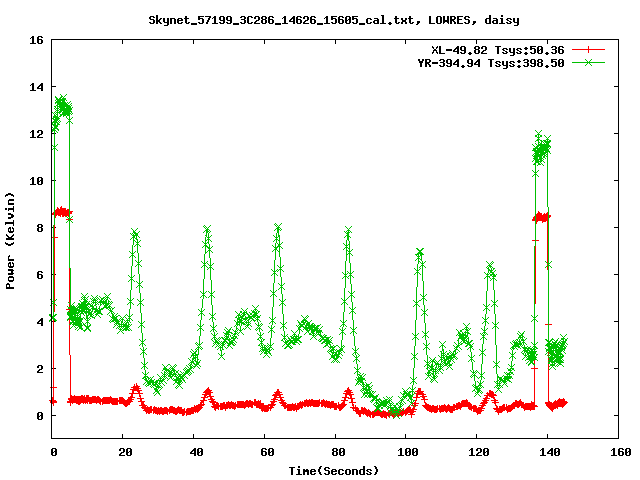Click the x-axis tick label 60
640x480 pixels.
[267, 452]
